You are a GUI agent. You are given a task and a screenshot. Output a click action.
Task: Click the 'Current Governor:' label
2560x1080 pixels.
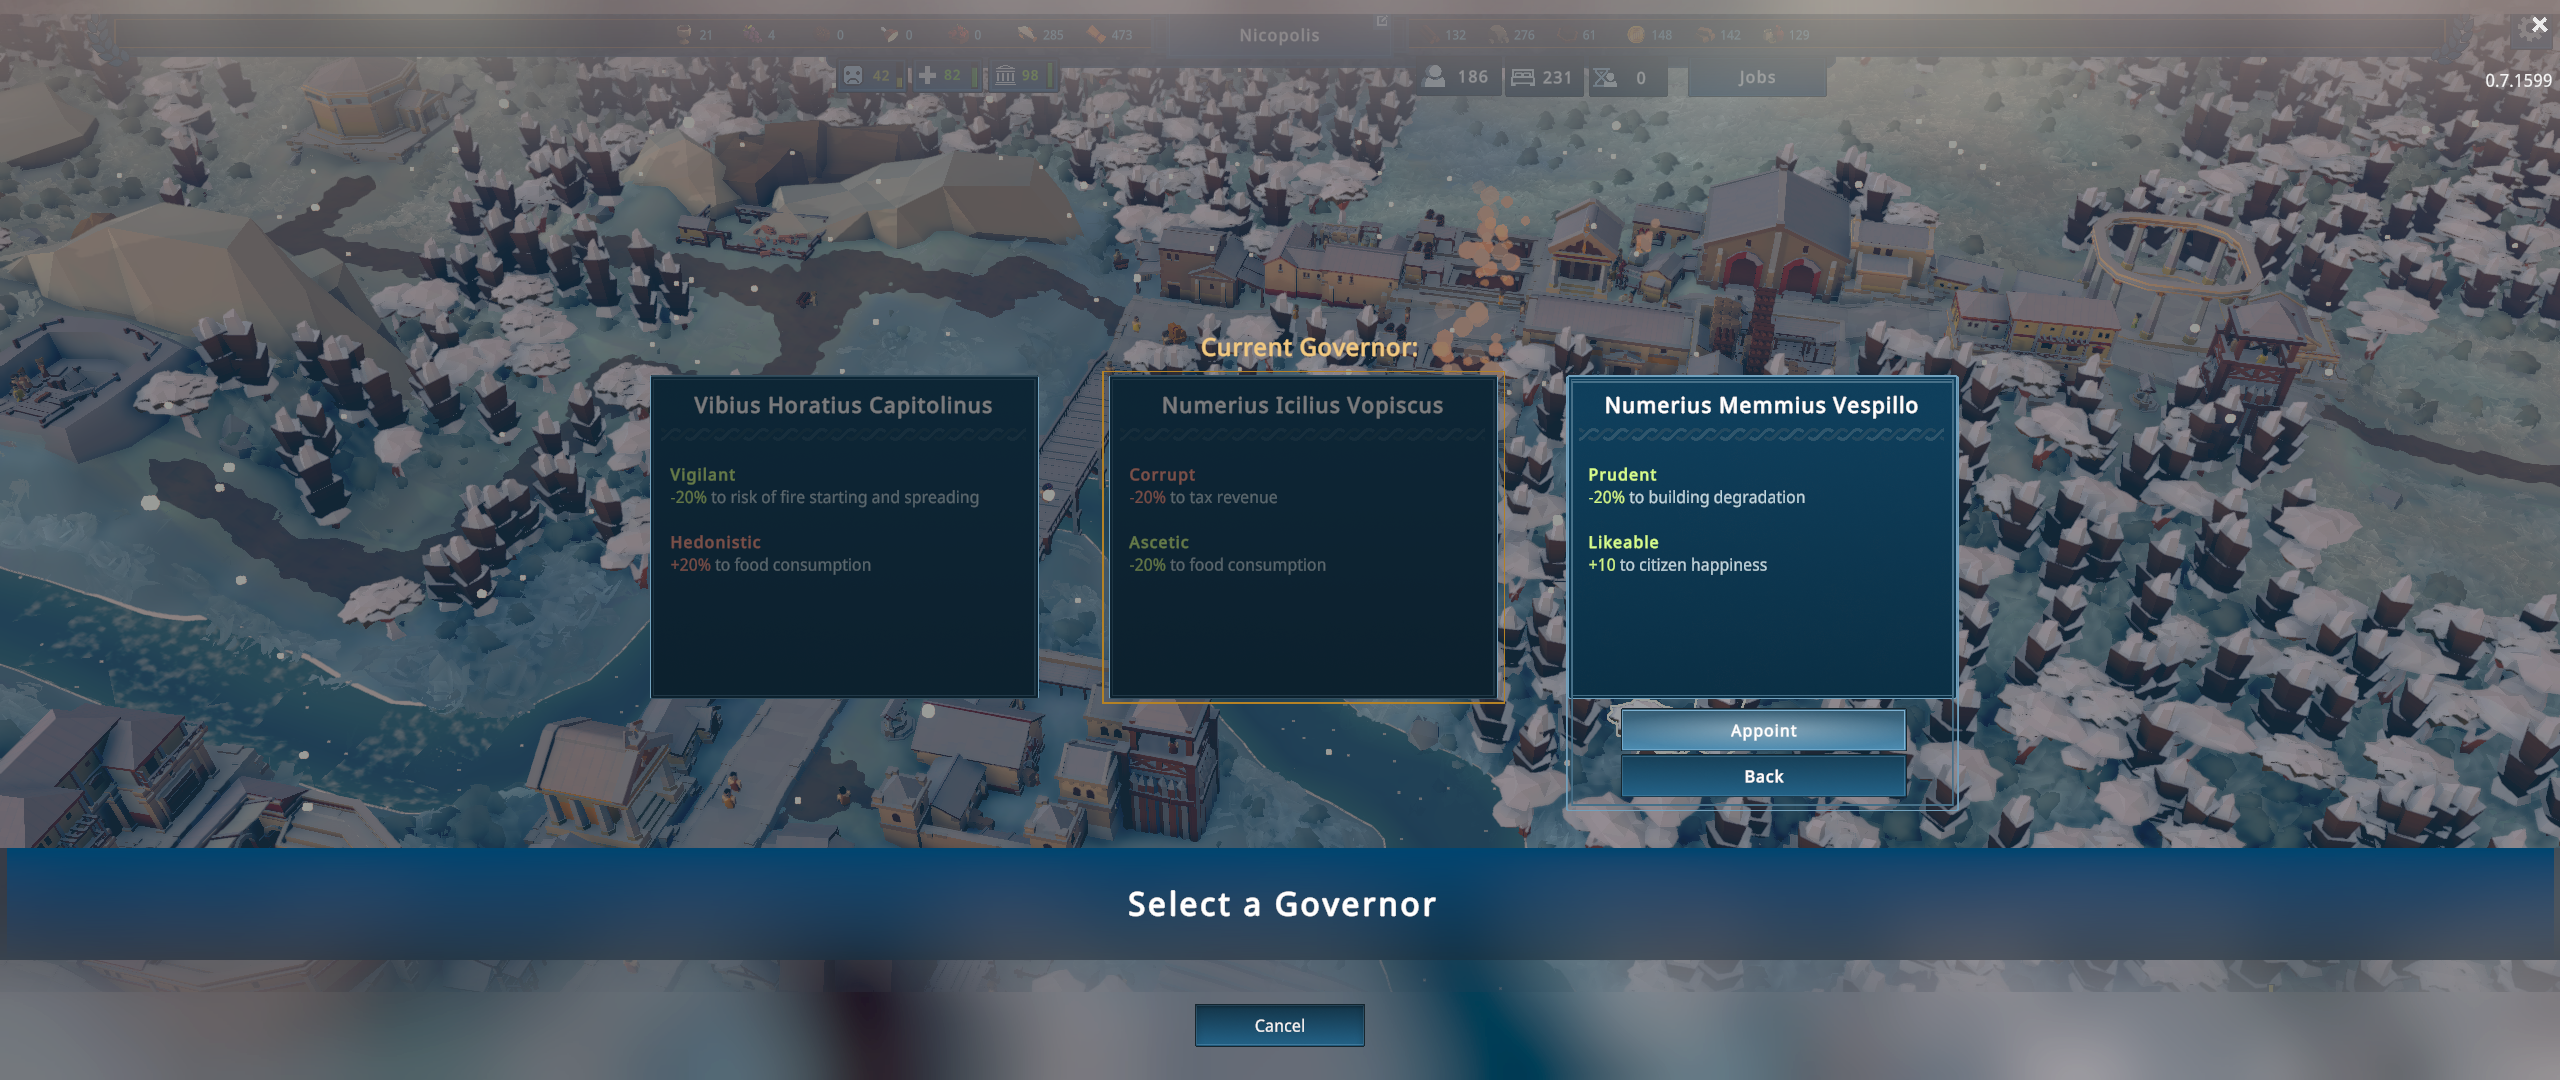(x=1309, y=347)
